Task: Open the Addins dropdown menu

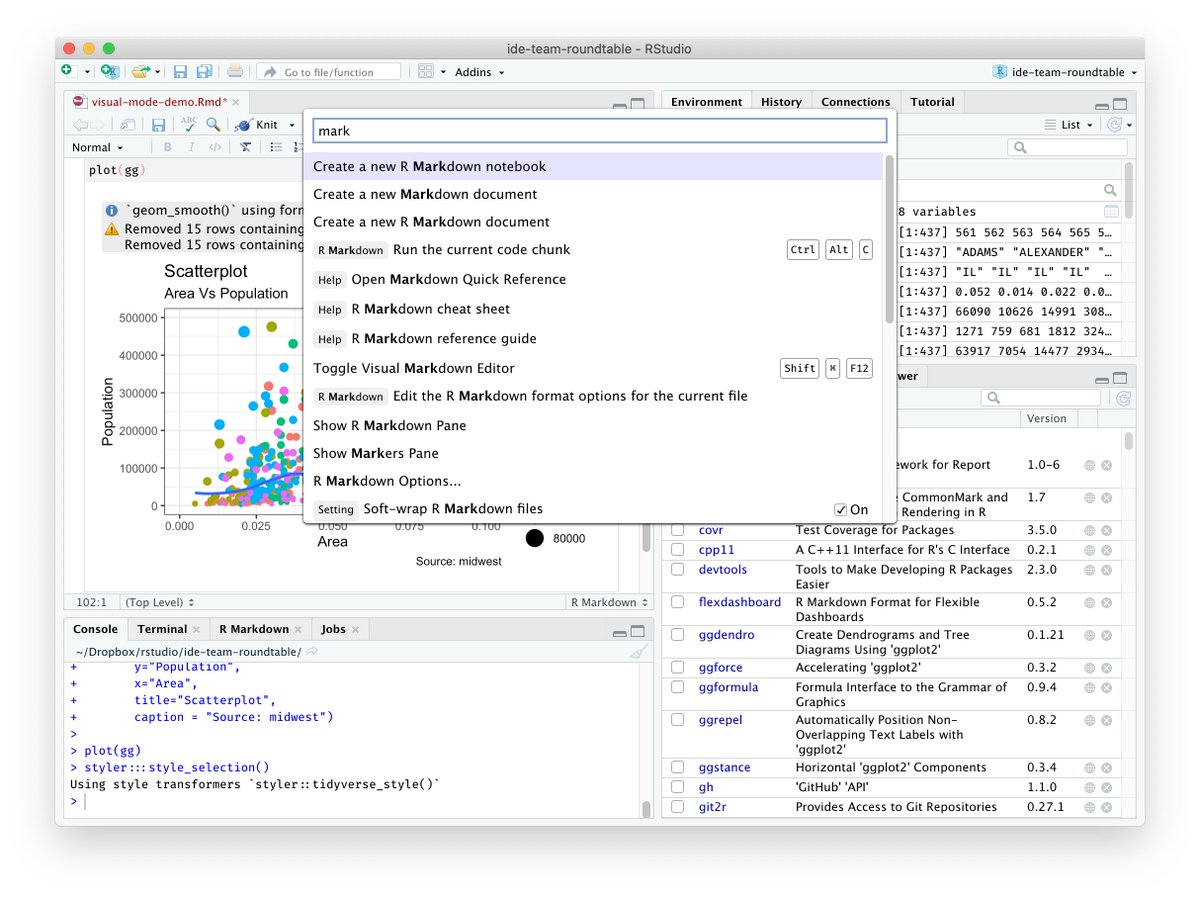Action: pyautogui.click(x=479, y=72)
